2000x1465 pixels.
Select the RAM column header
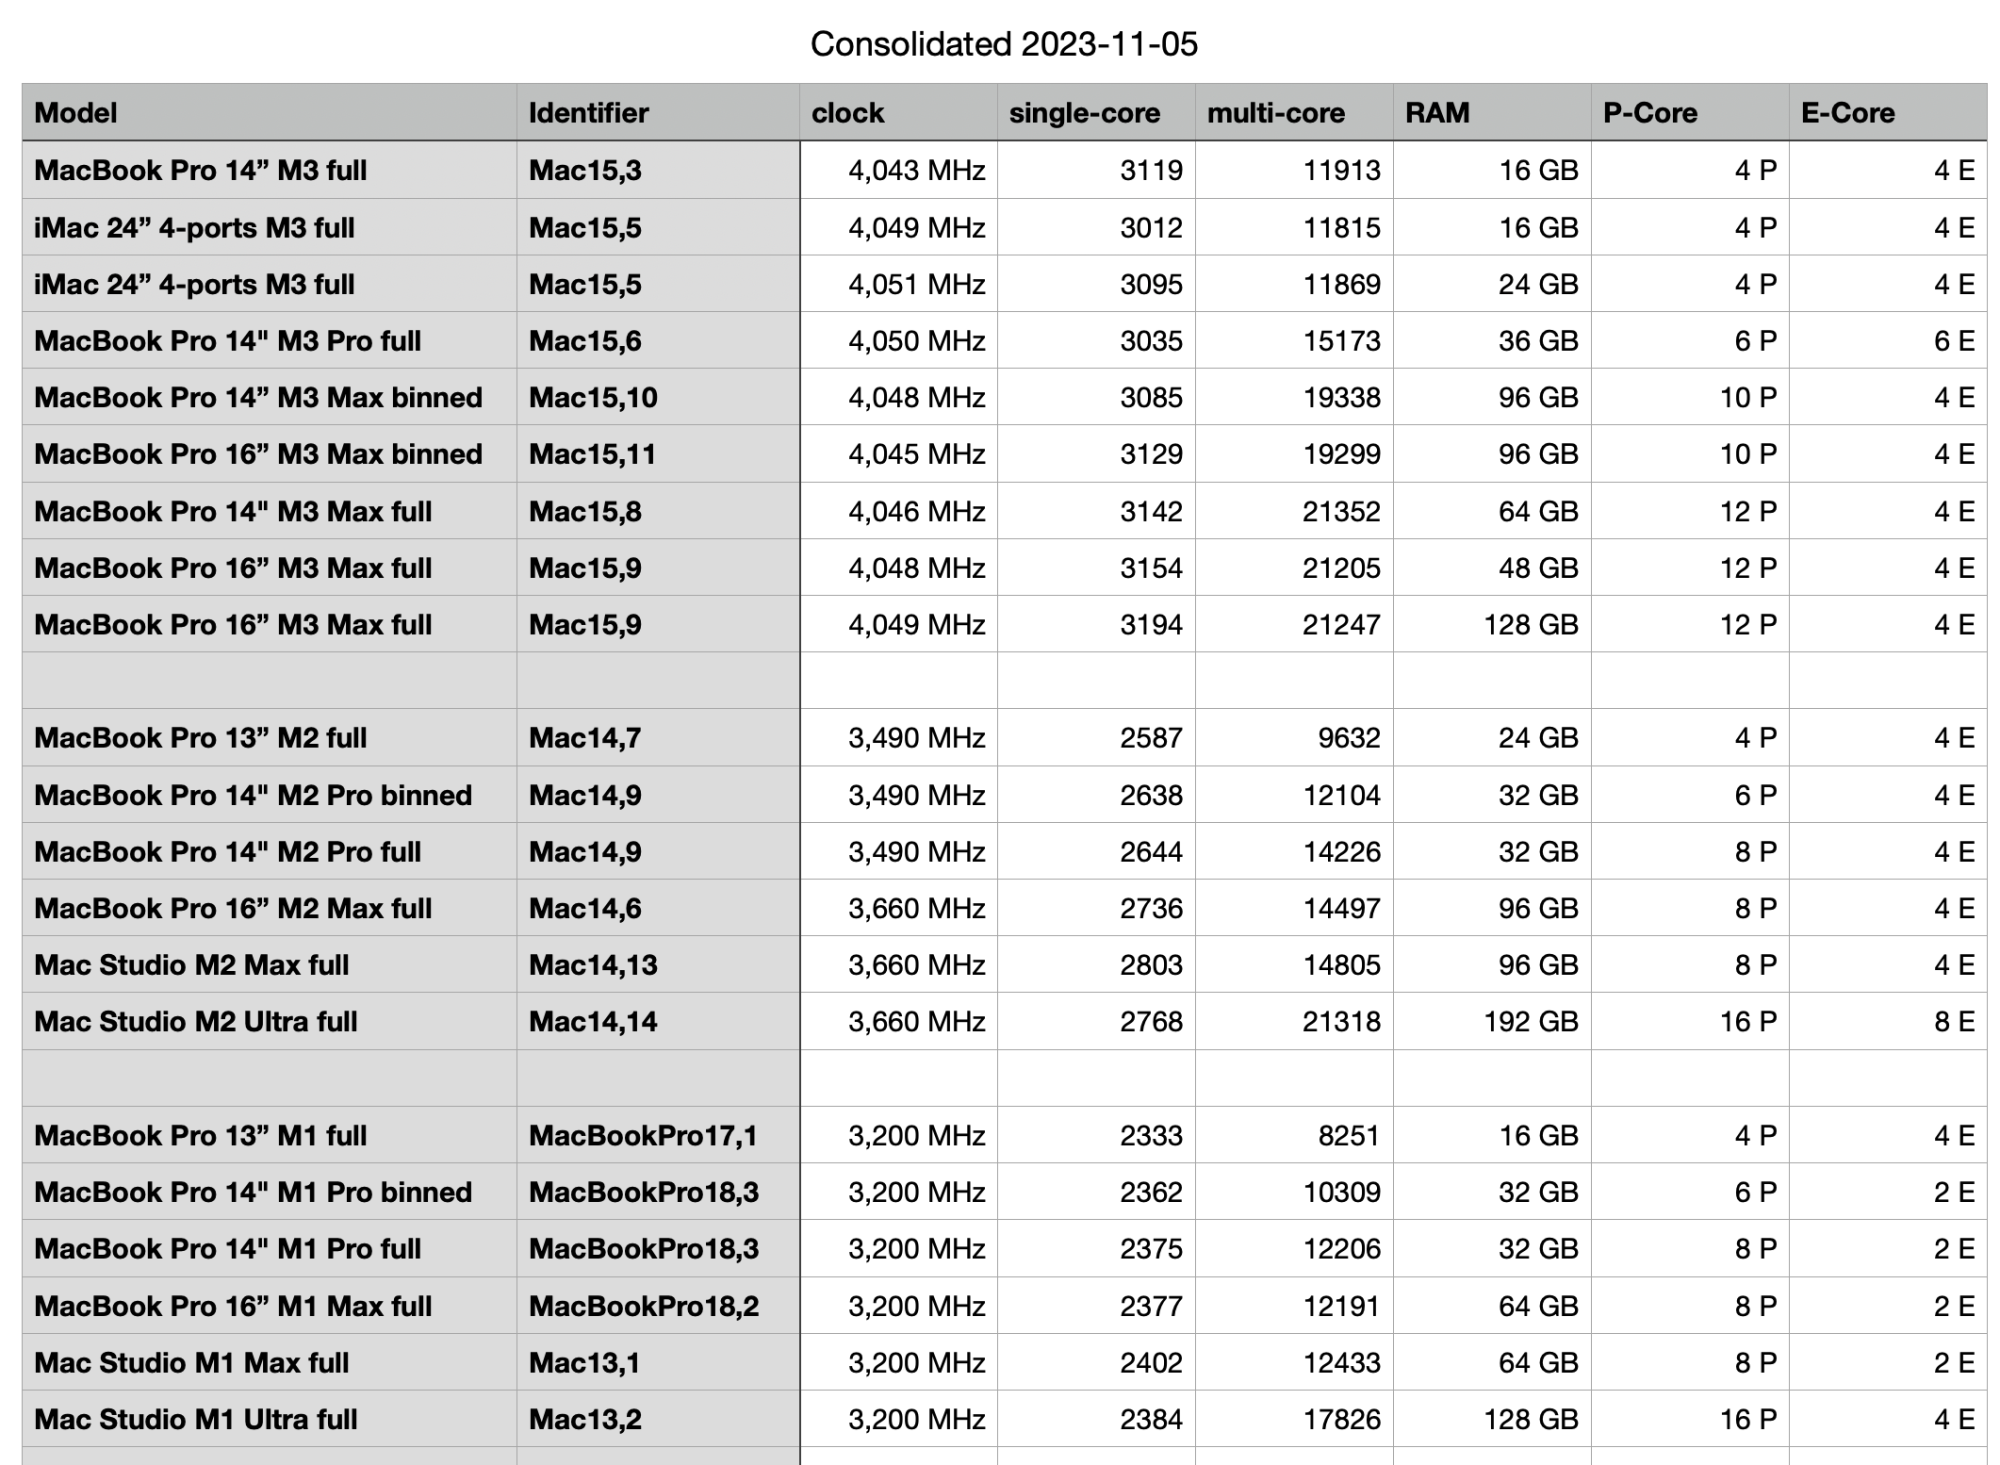[x=1437, y=113]
